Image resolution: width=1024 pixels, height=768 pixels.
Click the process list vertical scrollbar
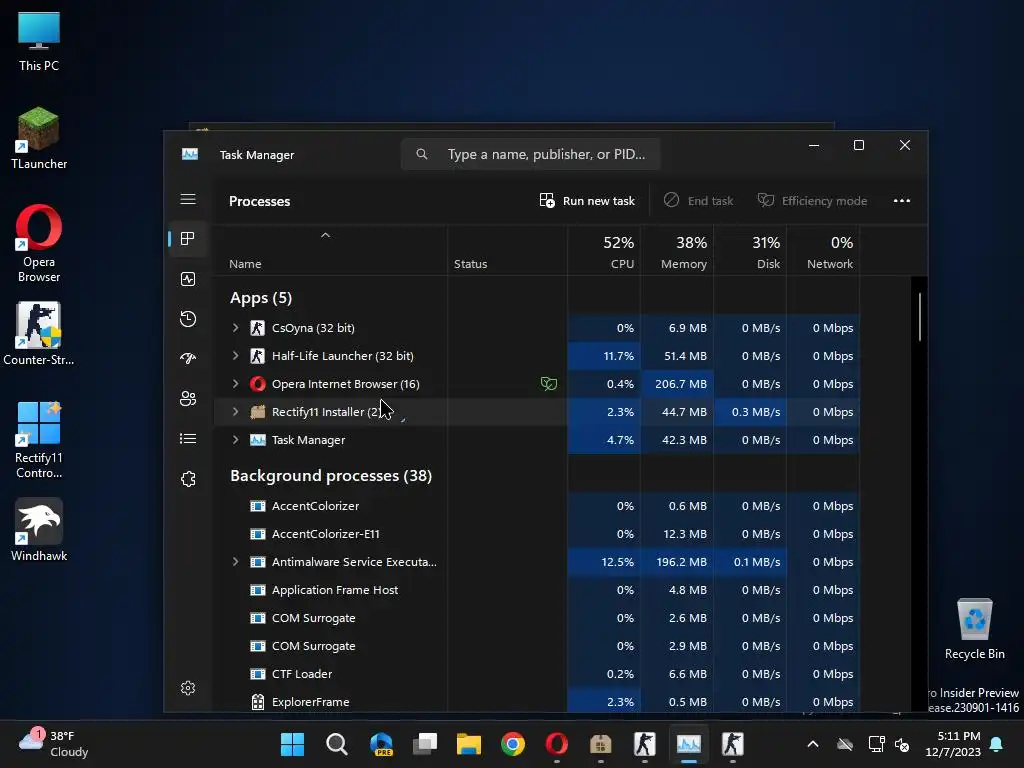[920, 317]
